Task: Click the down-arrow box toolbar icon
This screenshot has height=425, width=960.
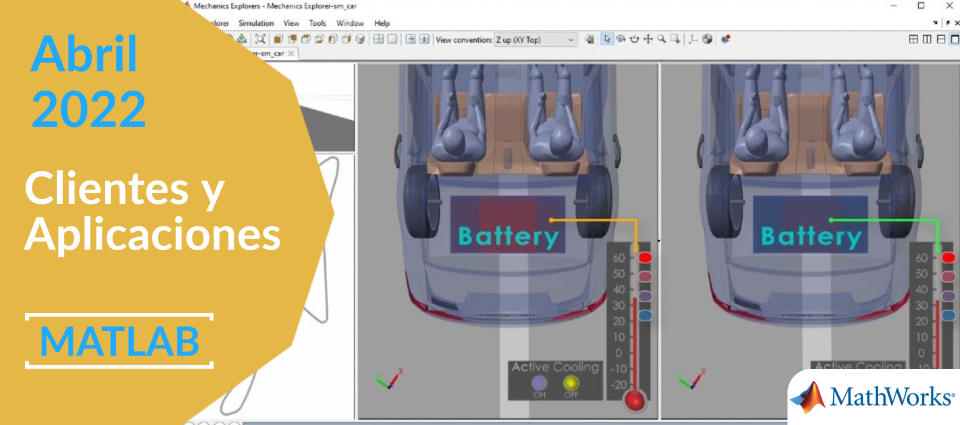Action: (x=424, y=39)
